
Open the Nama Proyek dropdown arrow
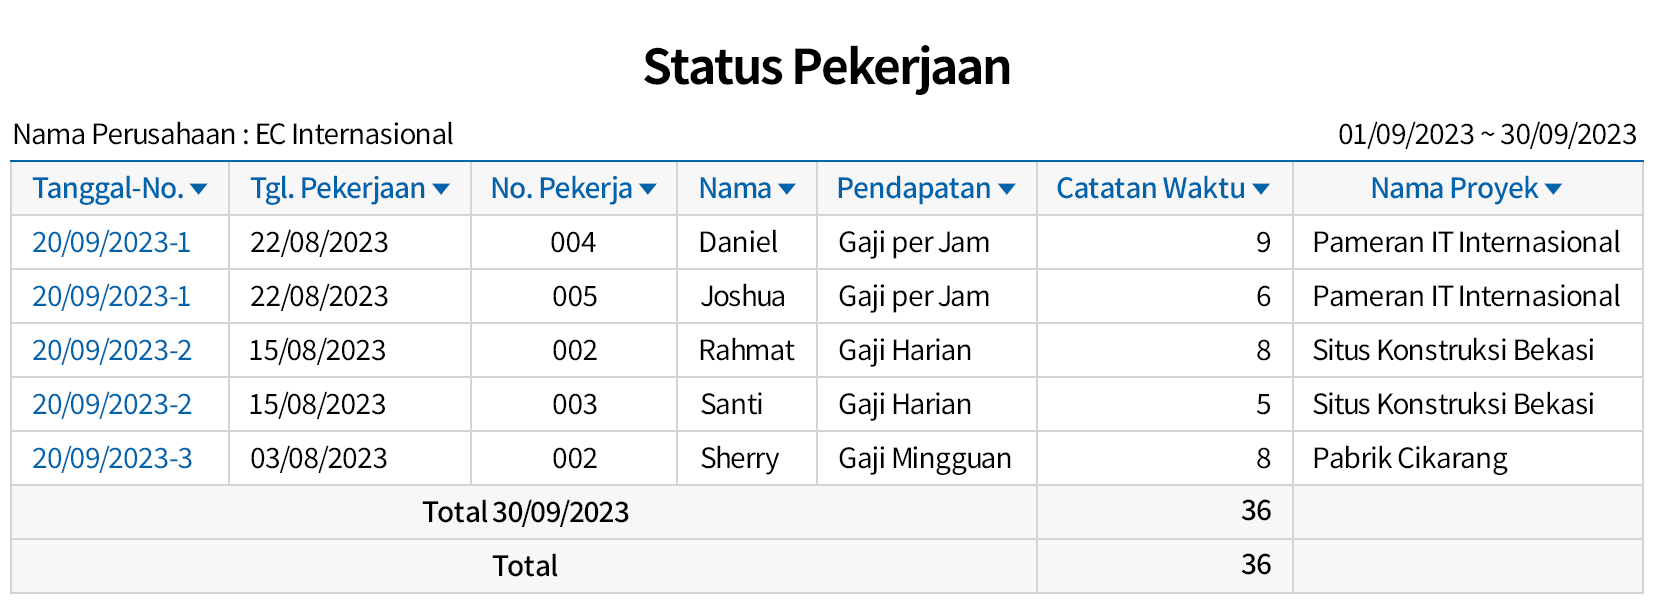point(1553,189)
